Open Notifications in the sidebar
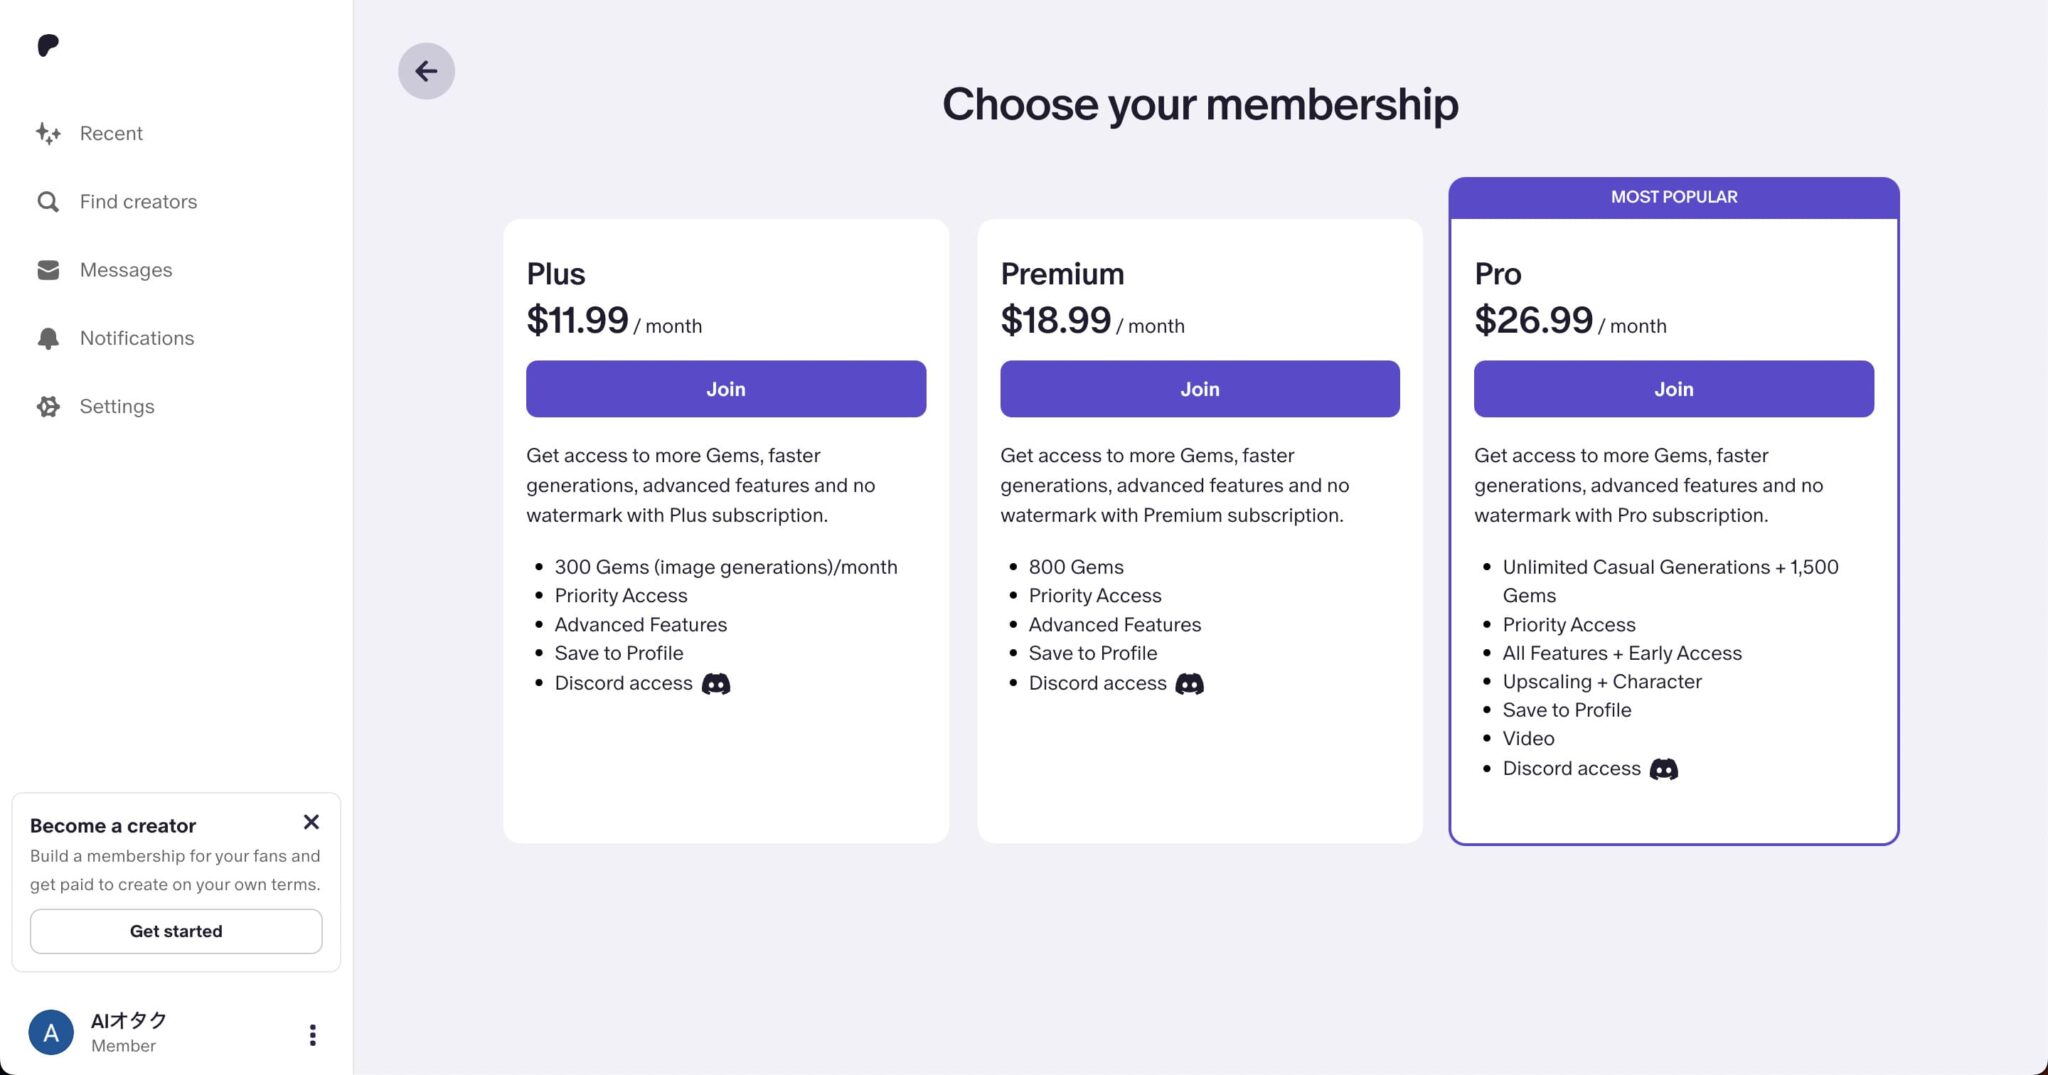Image resolution: width=2048 pixels, height=1075 pixels. (x=137, y=338)
